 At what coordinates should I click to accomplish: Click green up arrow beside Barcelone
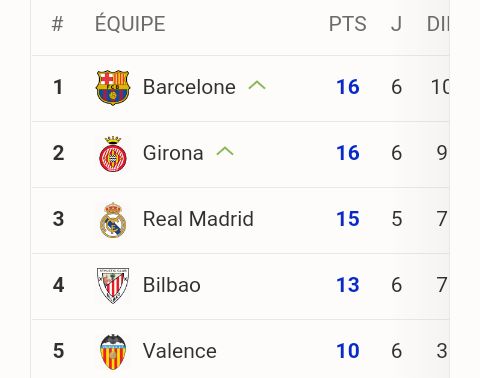click(x=257, y=85)
